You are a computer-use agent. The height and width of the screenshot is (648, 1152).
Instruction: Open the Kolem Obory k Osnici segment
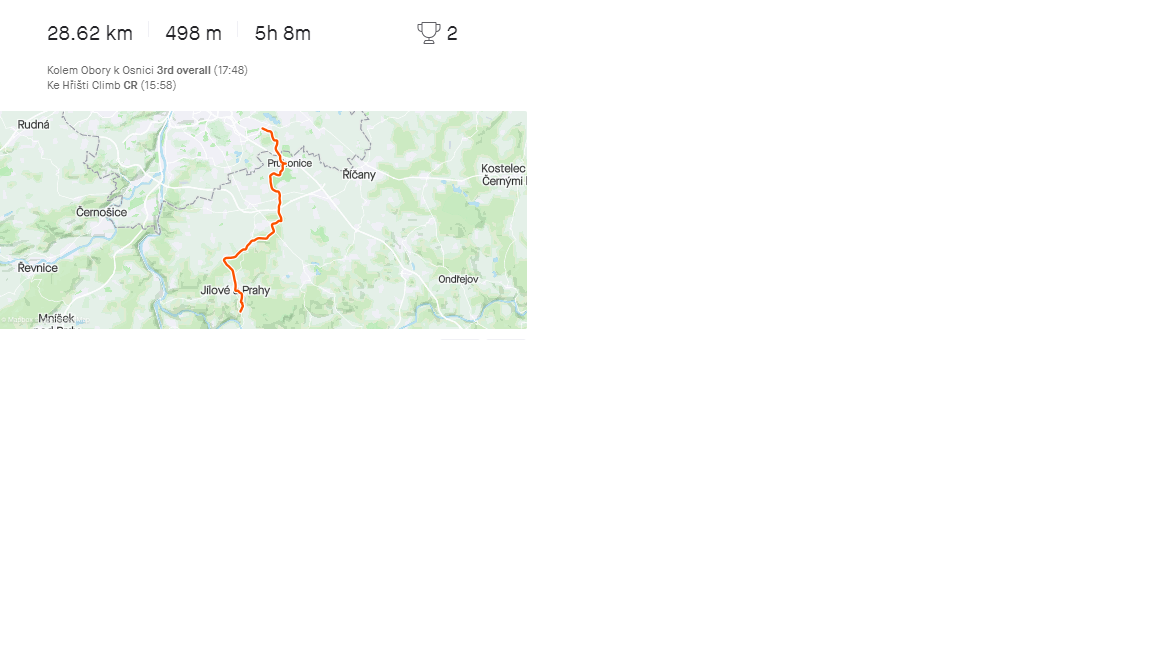coord(100,71)
